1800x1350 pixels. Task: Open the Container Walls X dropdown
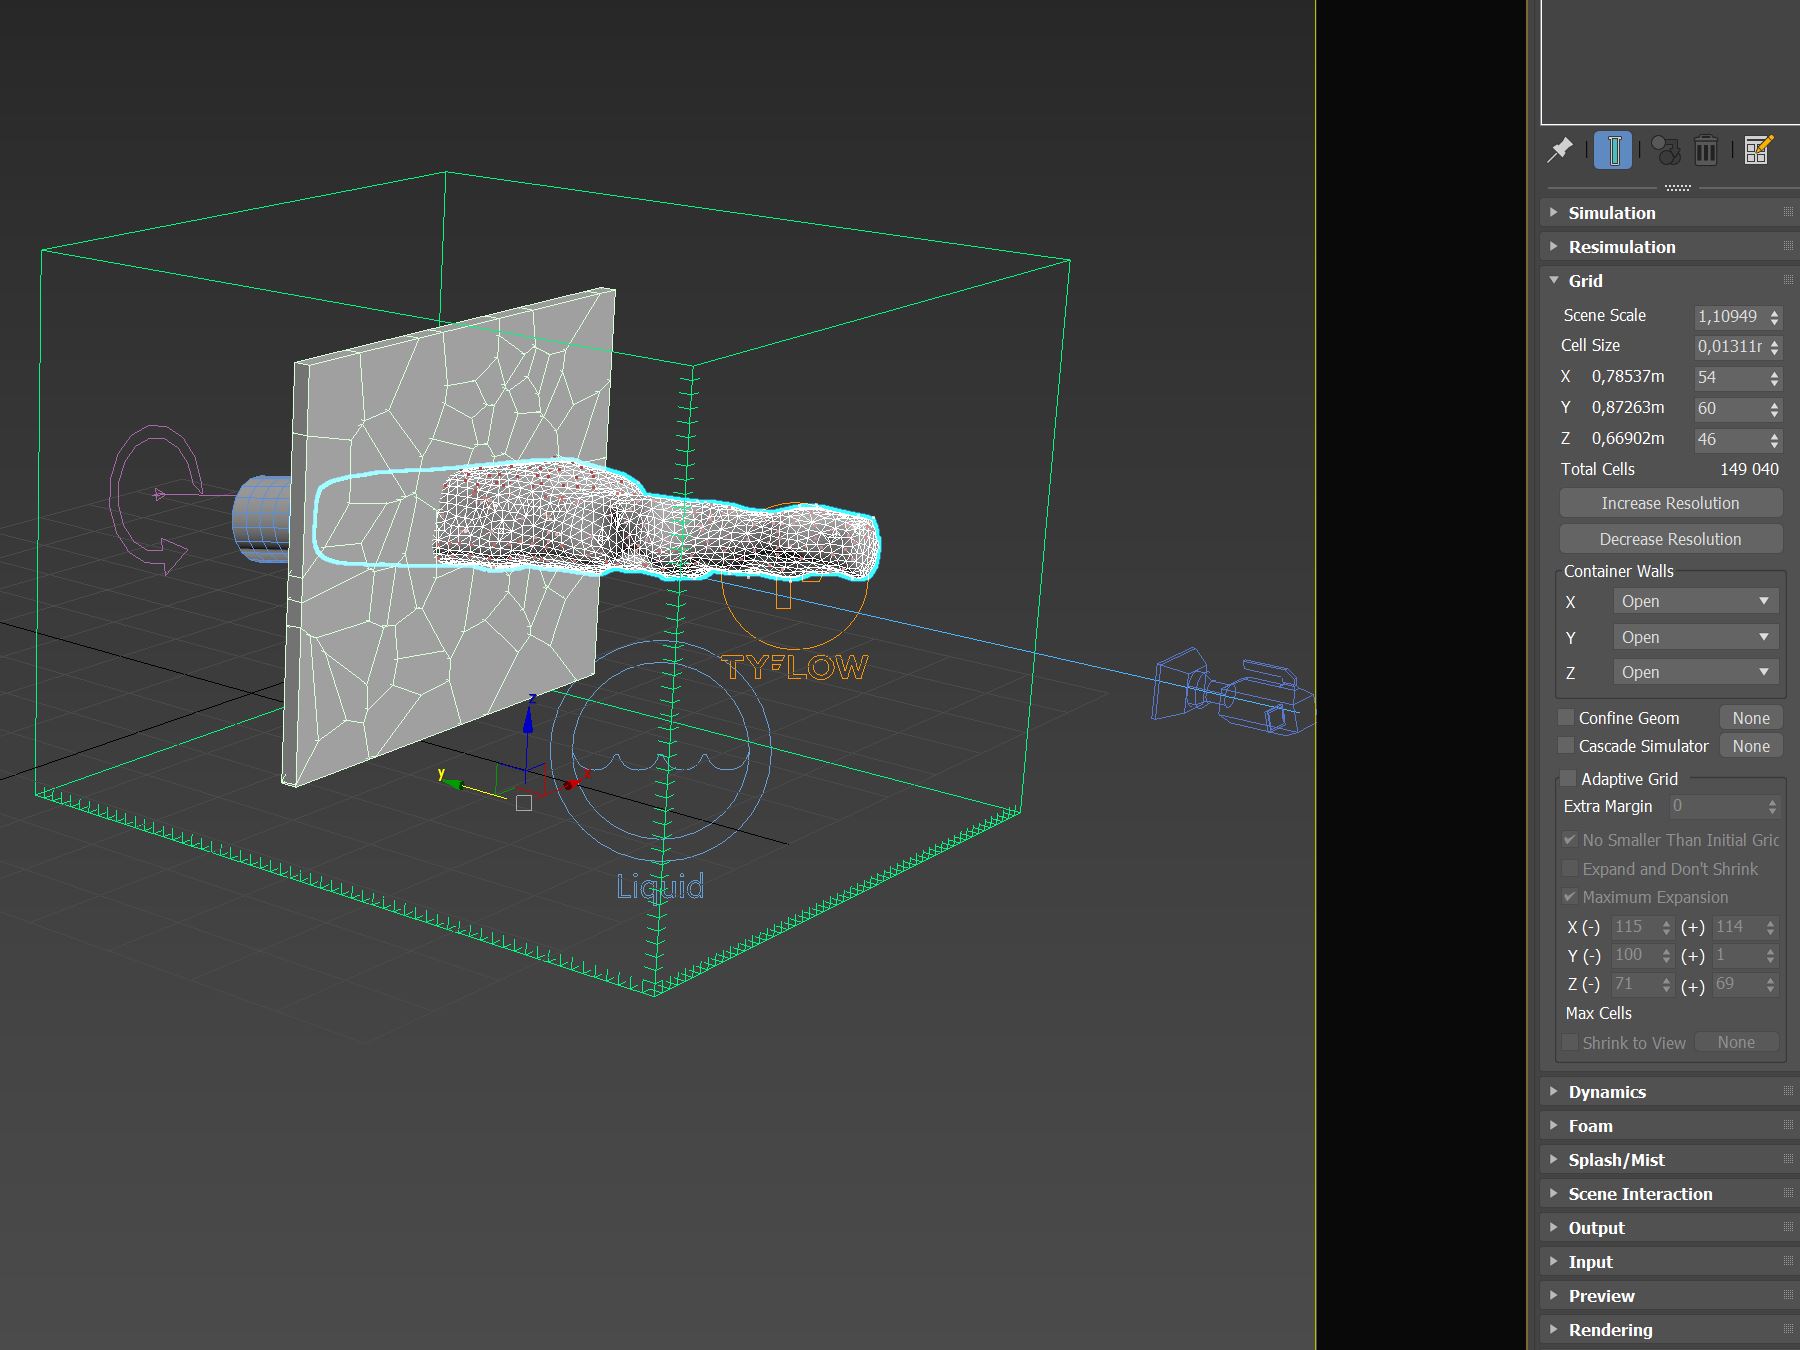click(x=1696, y=602)
